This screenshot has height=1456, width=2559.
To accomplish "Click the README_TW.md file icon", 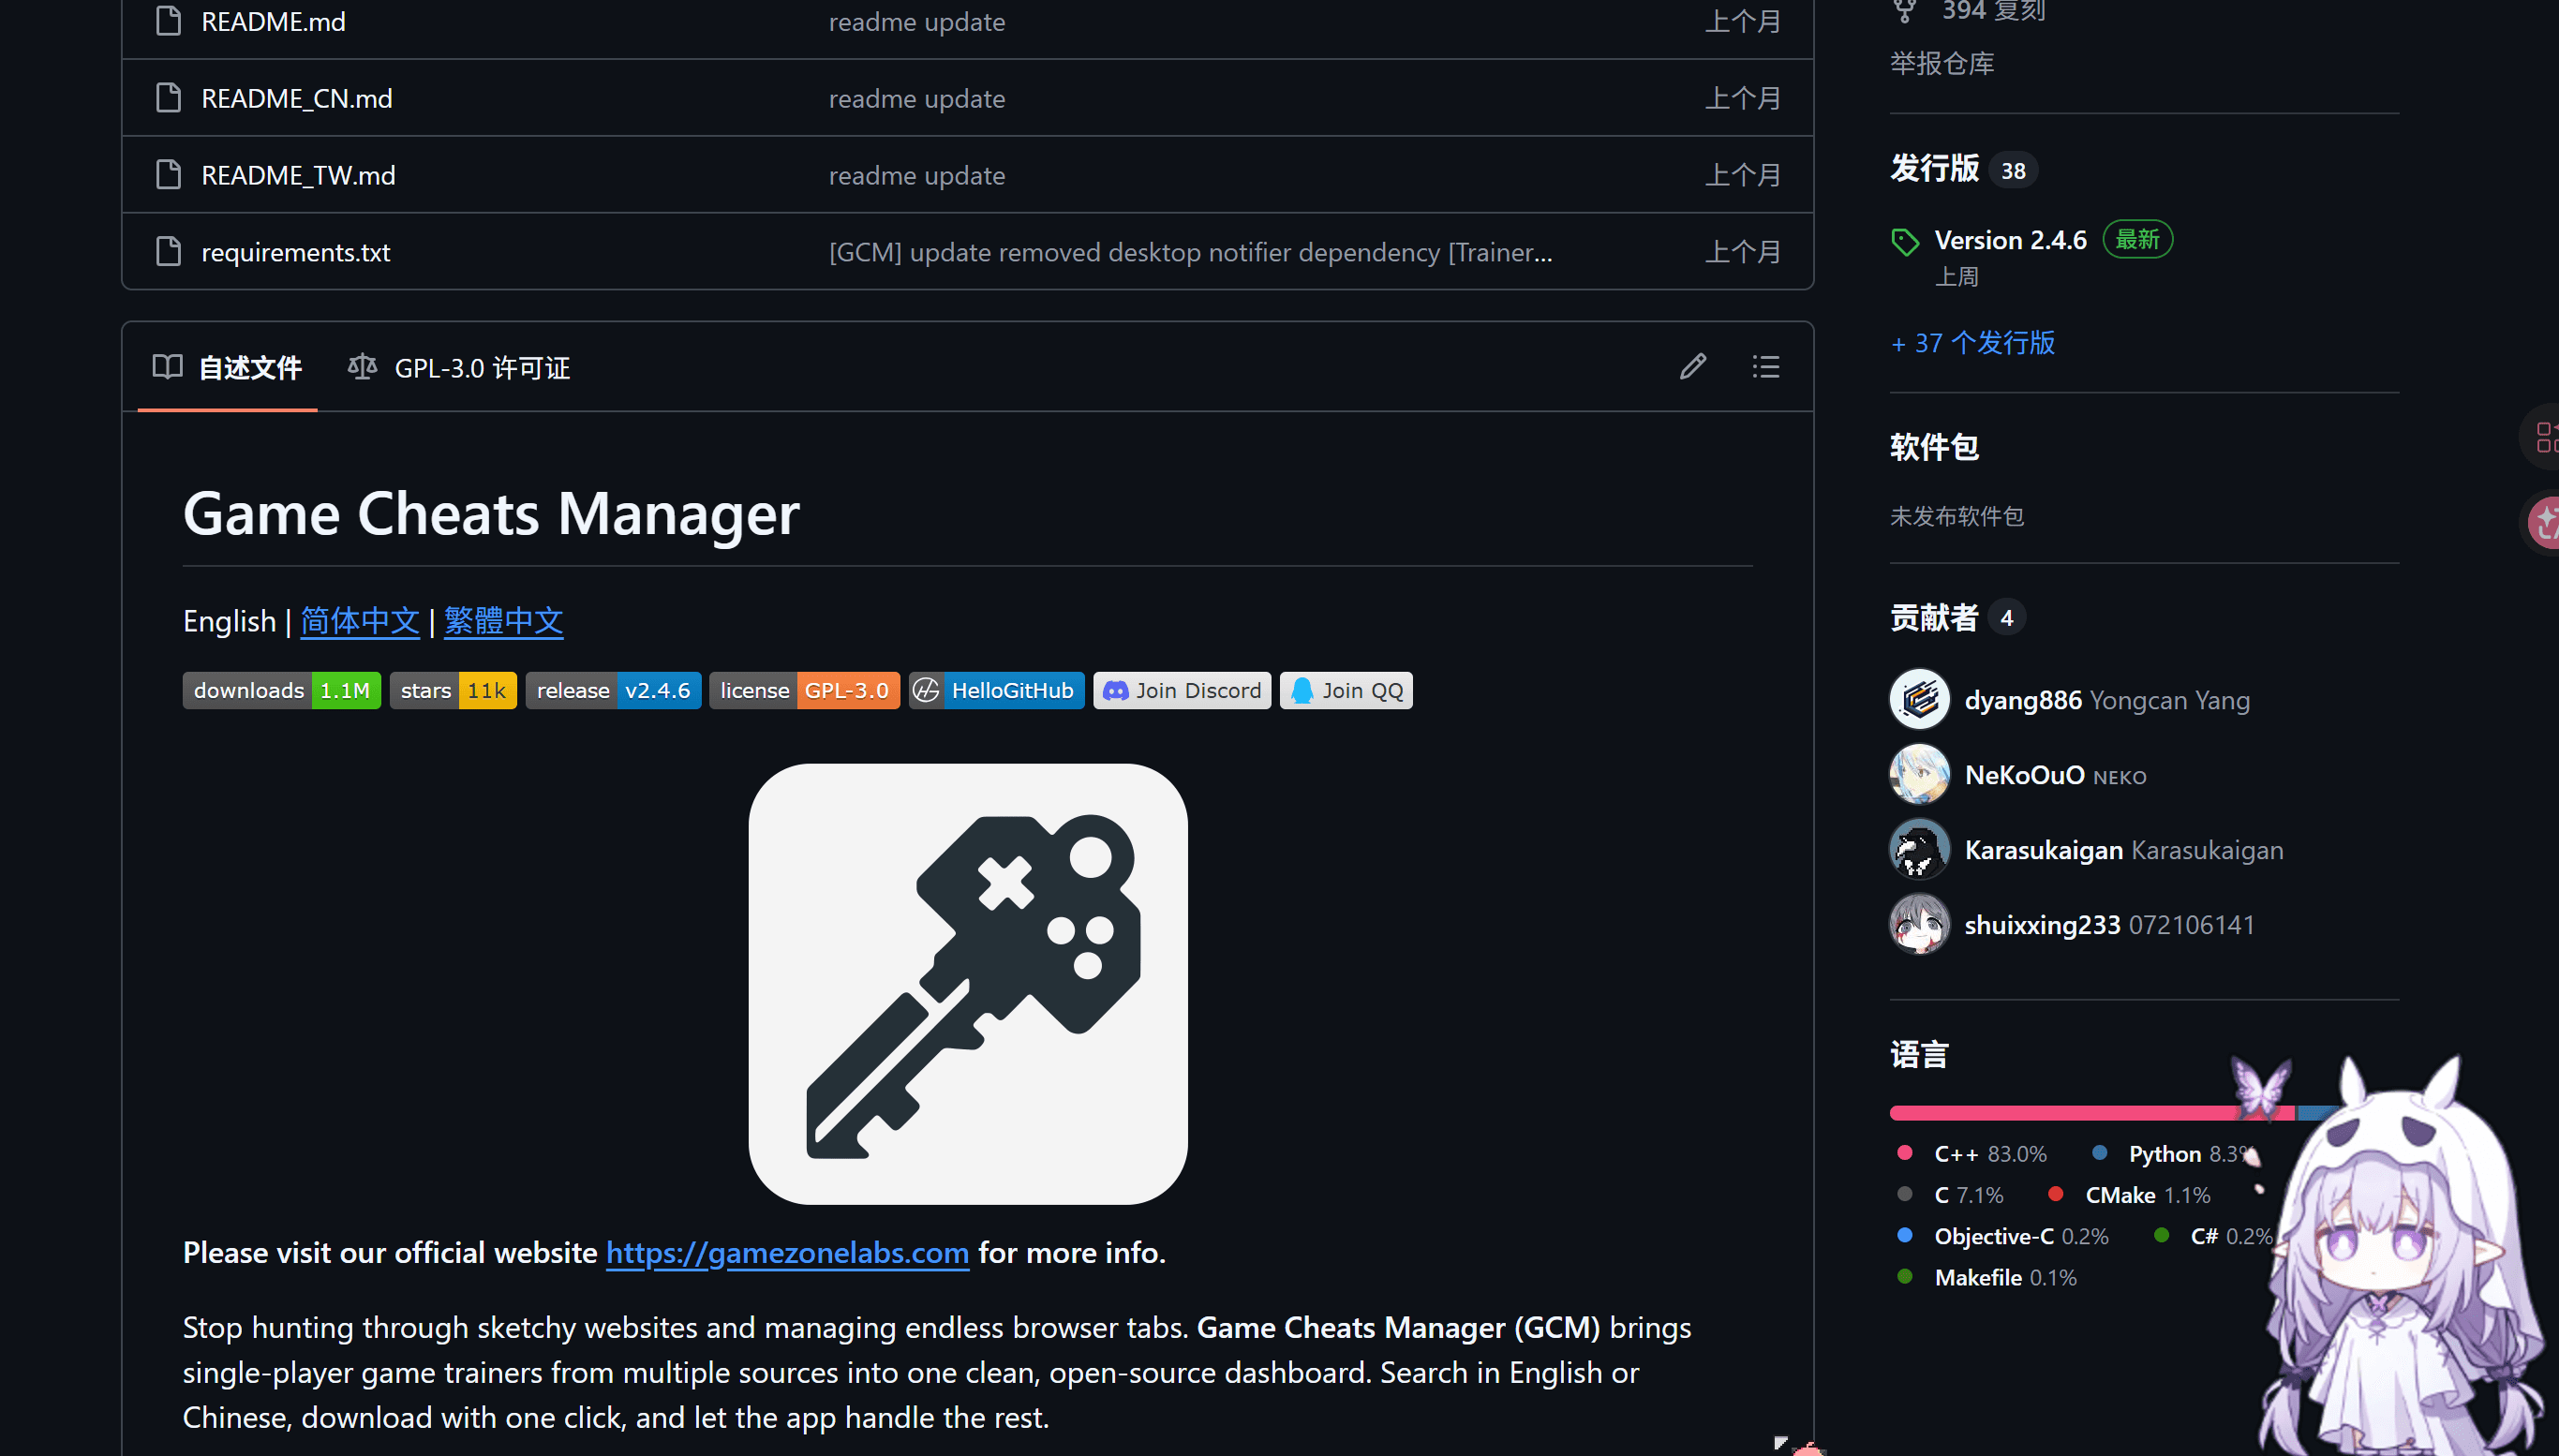I will 169,175.
